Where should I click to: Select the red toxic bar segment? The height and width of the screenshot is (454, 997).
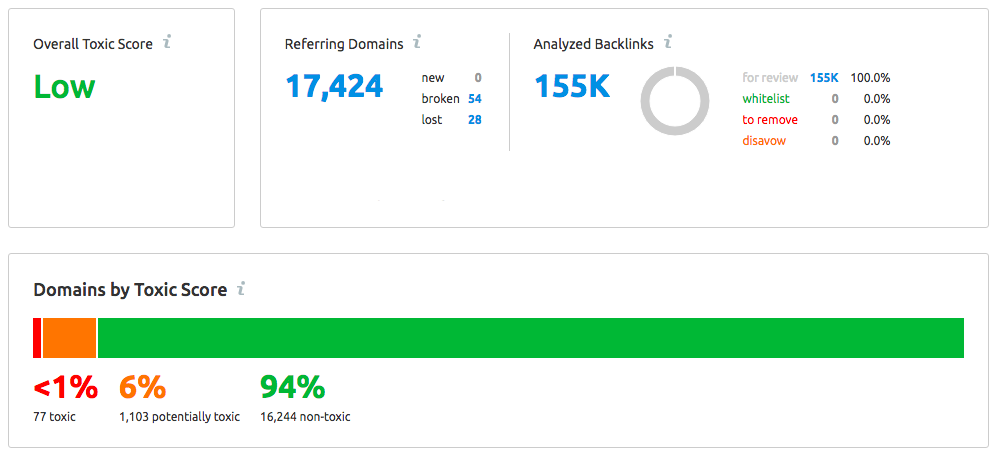point(37,338)
